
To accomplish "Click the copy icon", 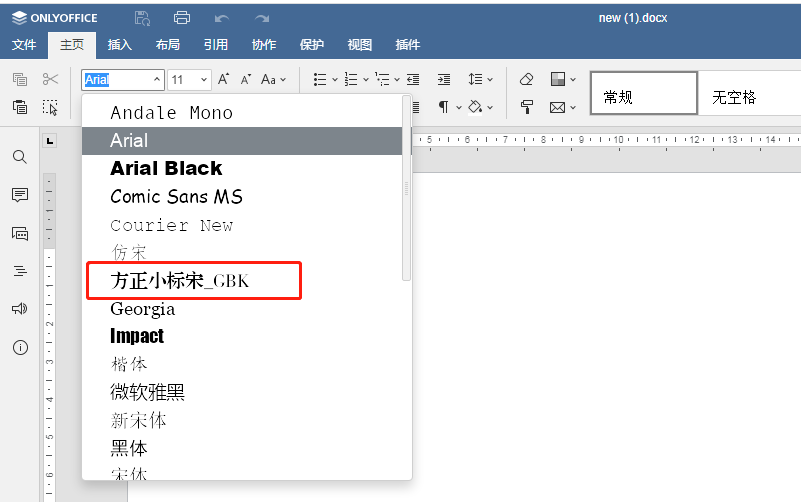I will click(x=20, y=79).
